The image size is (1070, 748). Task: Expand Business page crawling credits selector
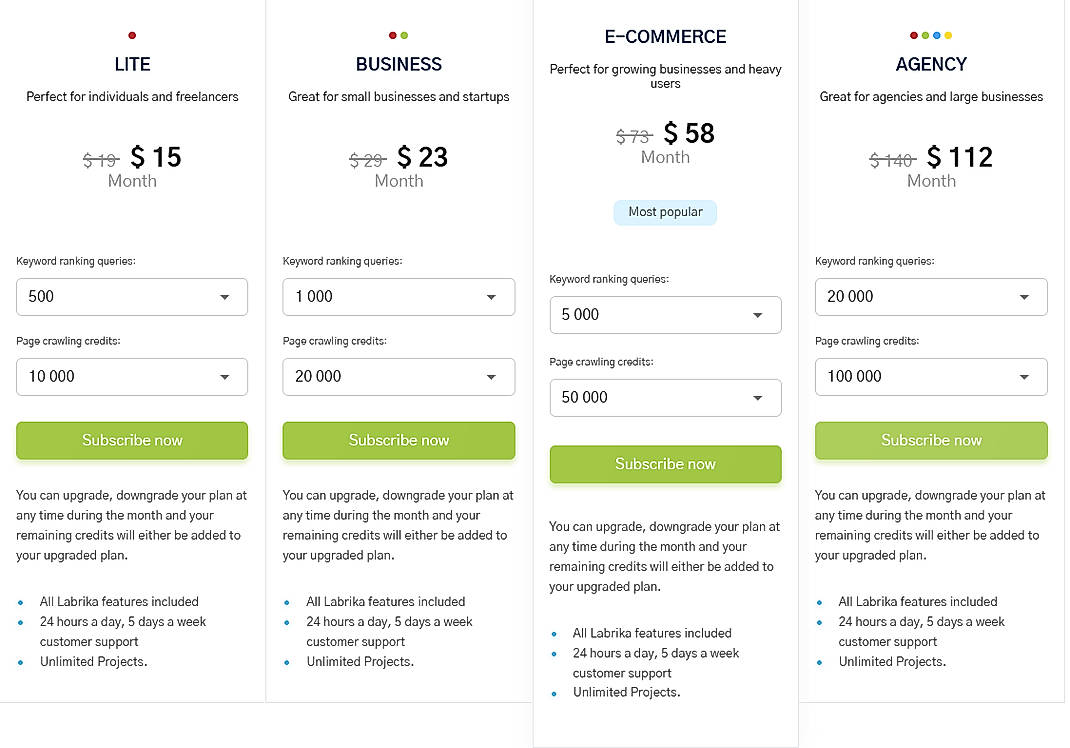[x=399, y=377]
